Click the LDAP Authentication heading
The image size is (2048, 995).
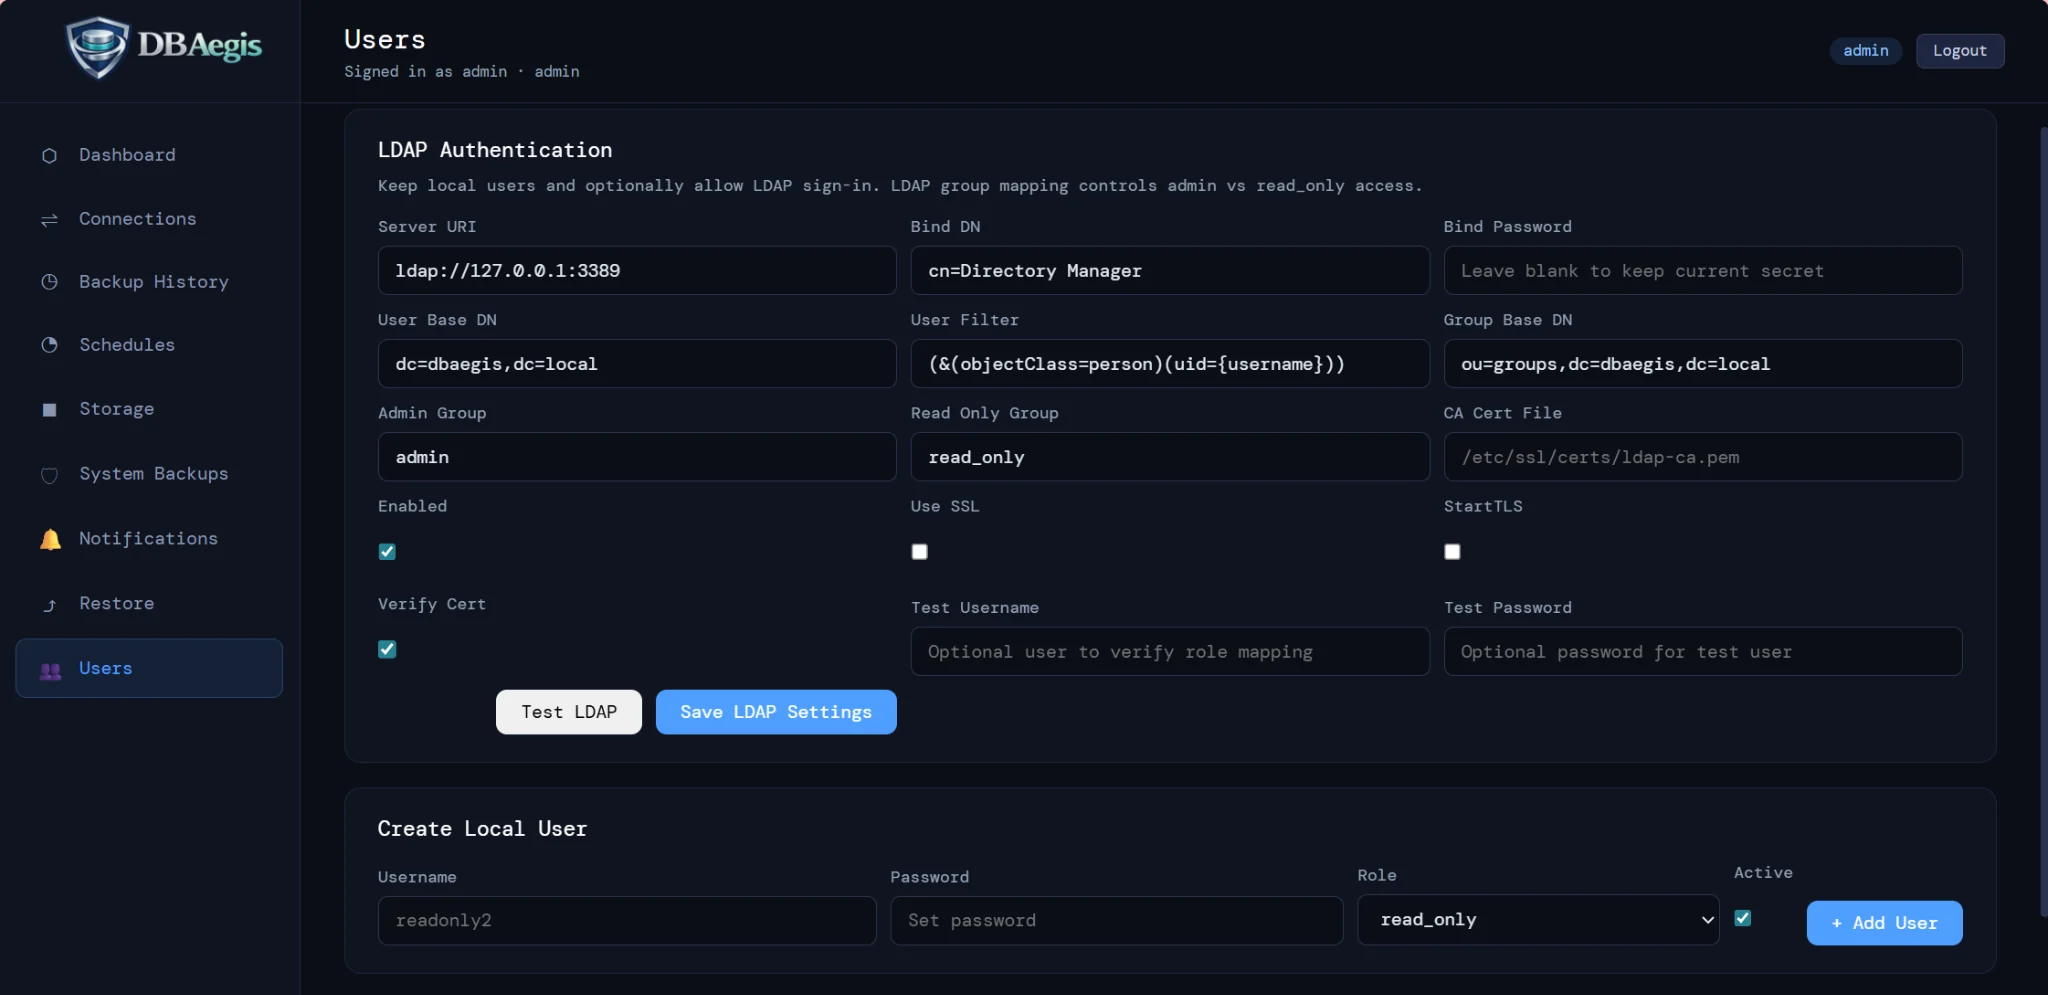point(495,150)
